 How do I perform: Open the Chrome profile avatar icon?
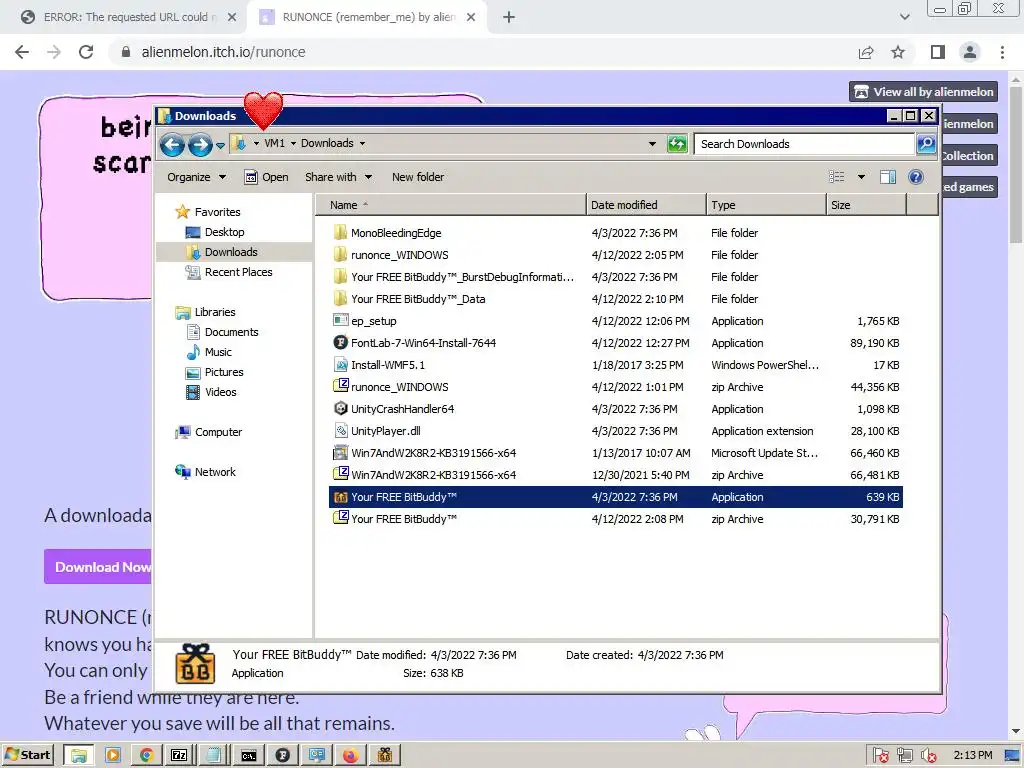click(x=970, y=52)
